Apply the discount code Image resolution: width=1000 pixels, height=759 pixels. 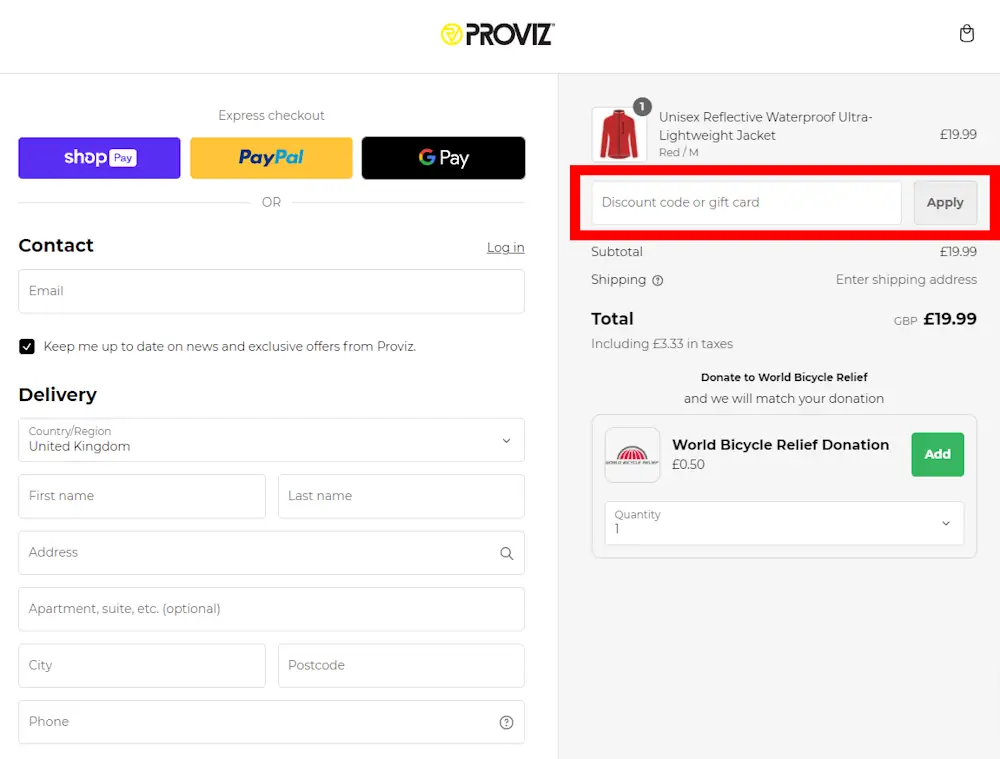tap(945, 203)
